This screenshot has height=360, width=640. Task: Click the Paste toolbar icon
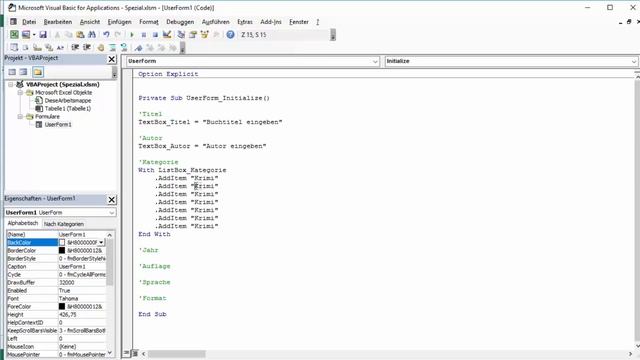[x=80, y=35]
